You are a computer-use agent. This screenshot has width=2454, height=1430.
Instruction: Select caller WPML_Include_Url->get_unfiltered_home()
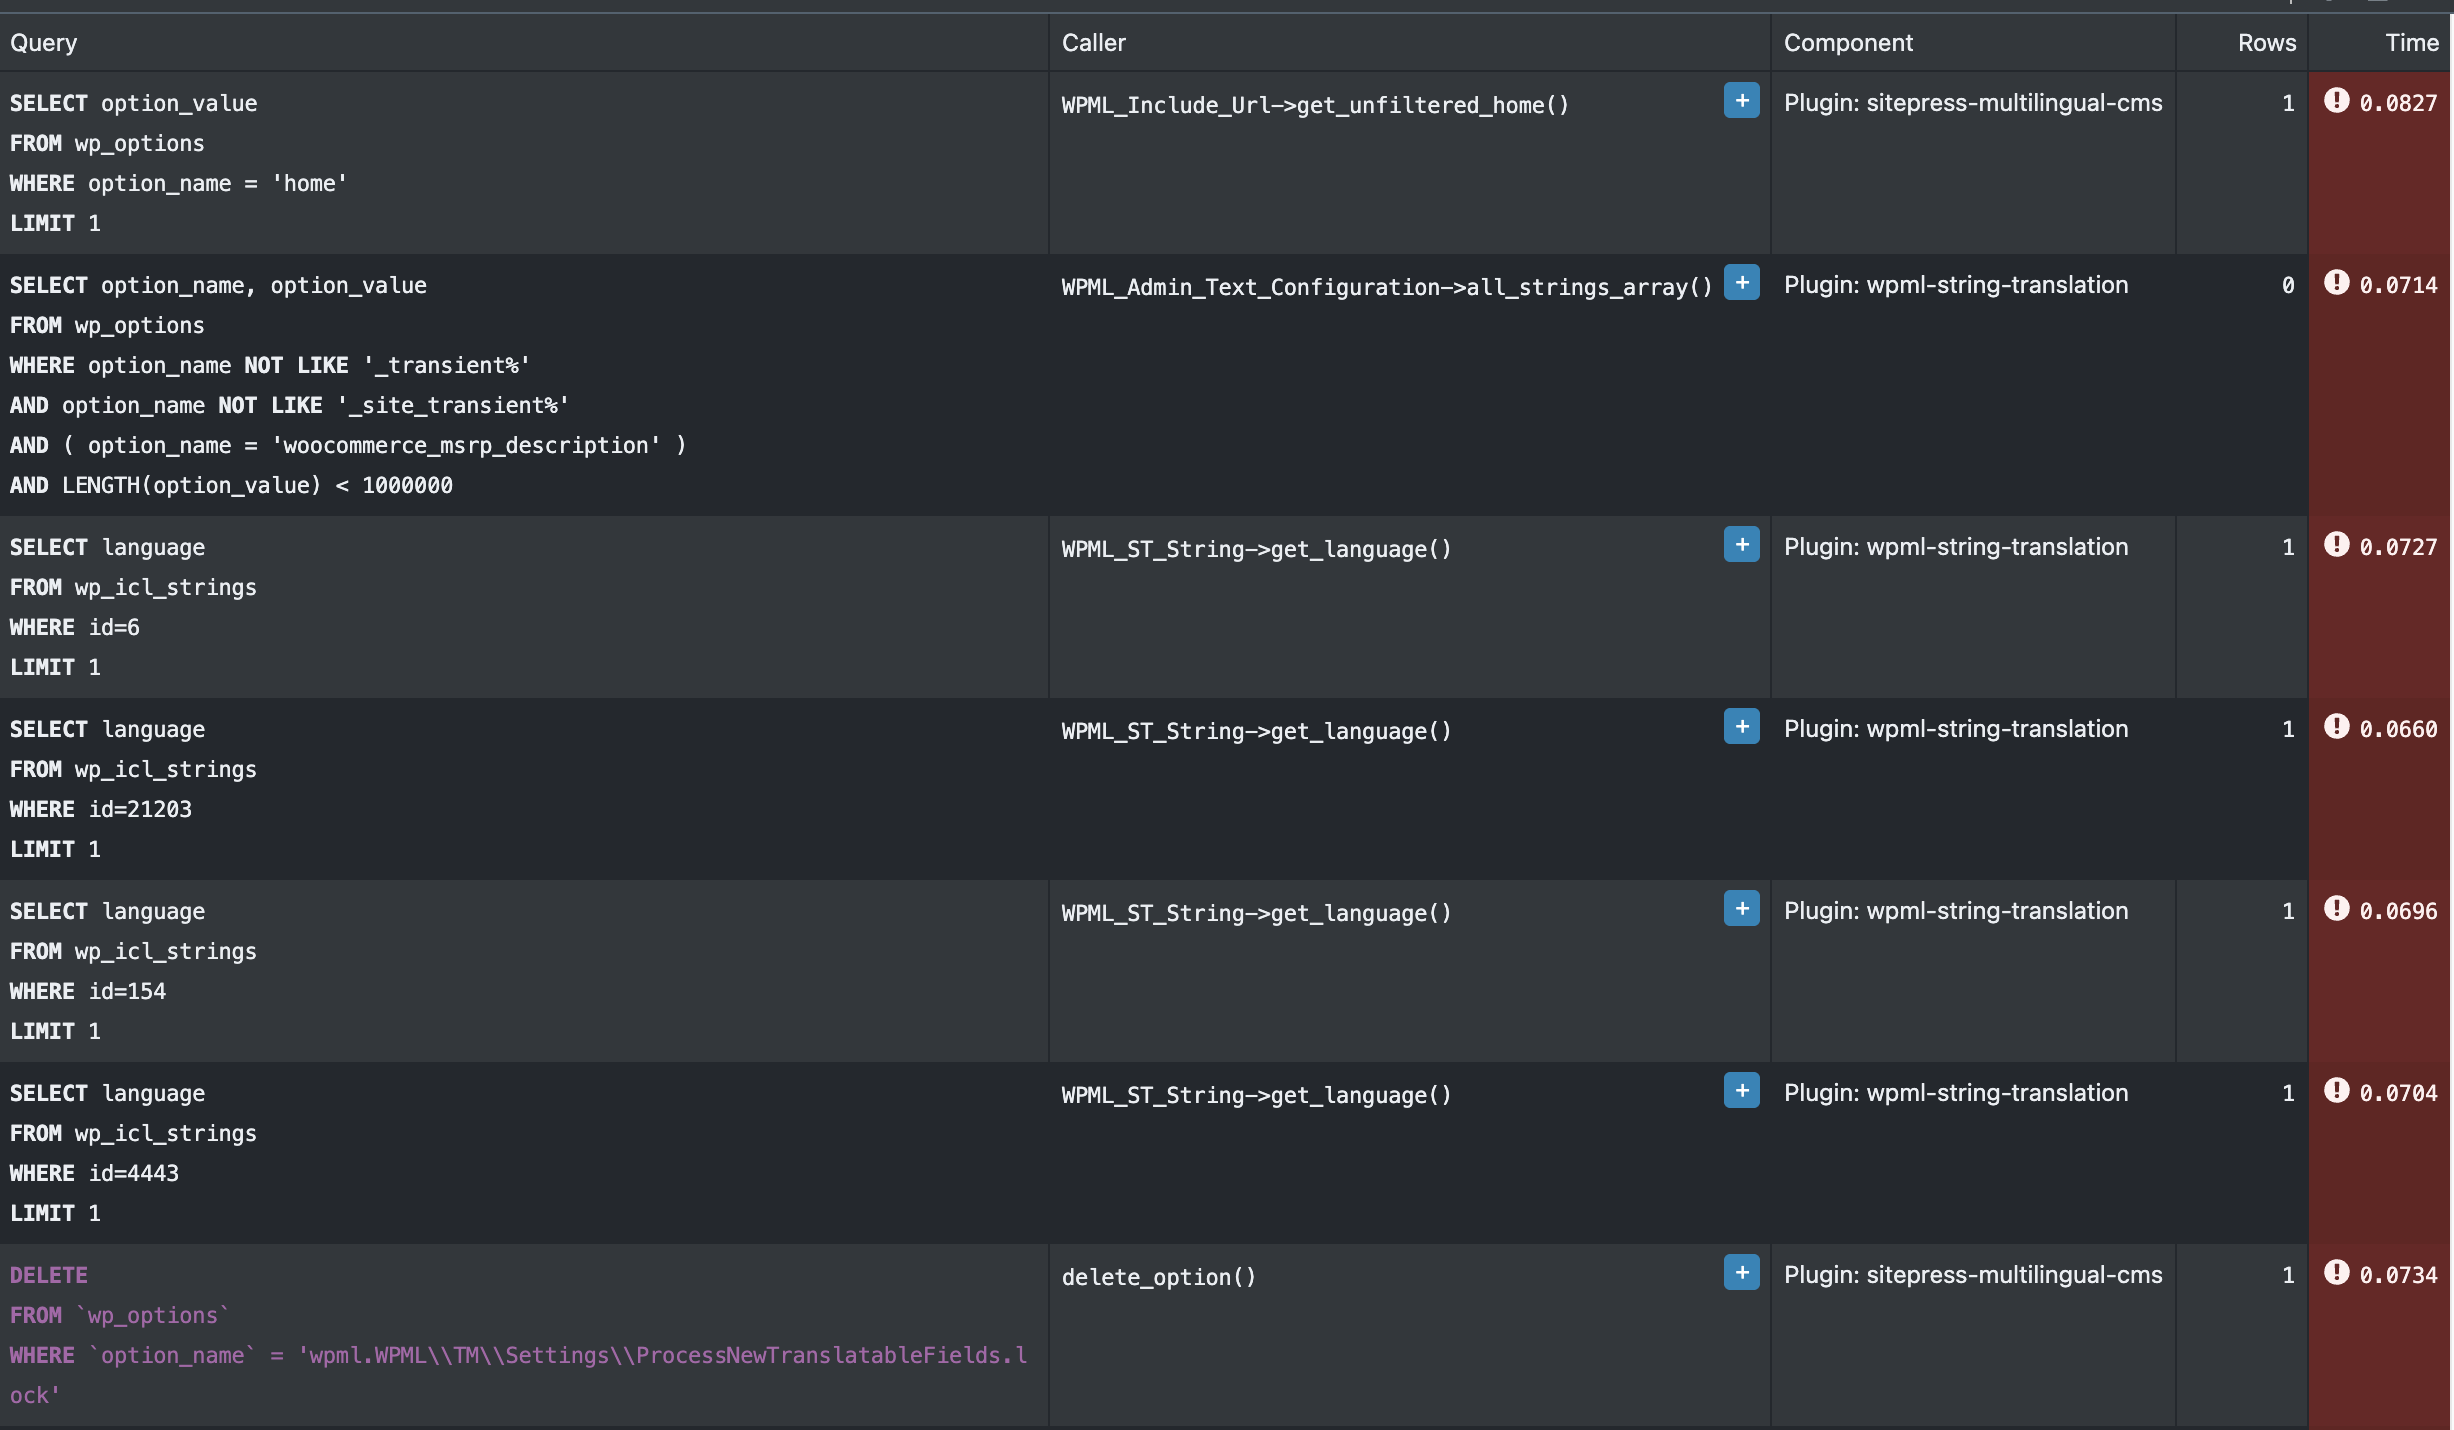point(1315,105)
